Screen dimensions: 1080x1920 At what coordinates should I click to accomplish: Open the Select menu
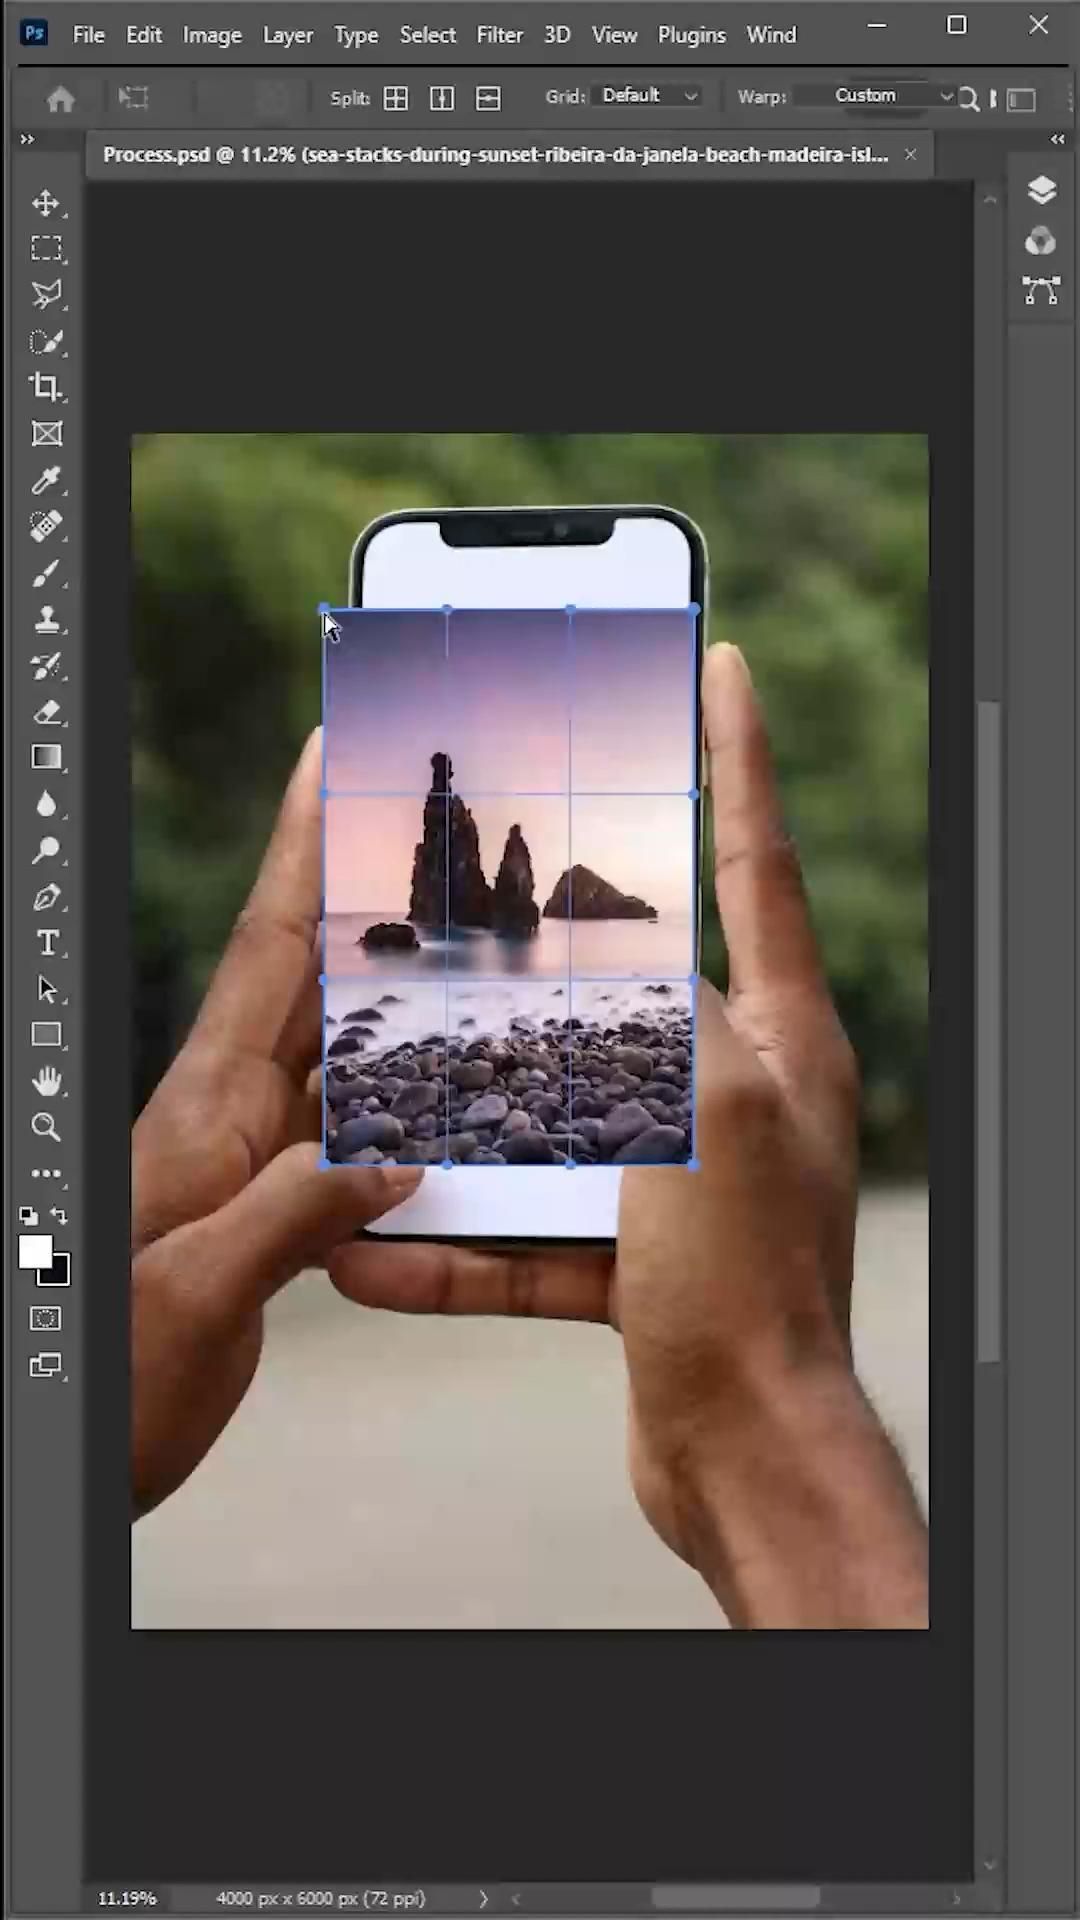428,35
